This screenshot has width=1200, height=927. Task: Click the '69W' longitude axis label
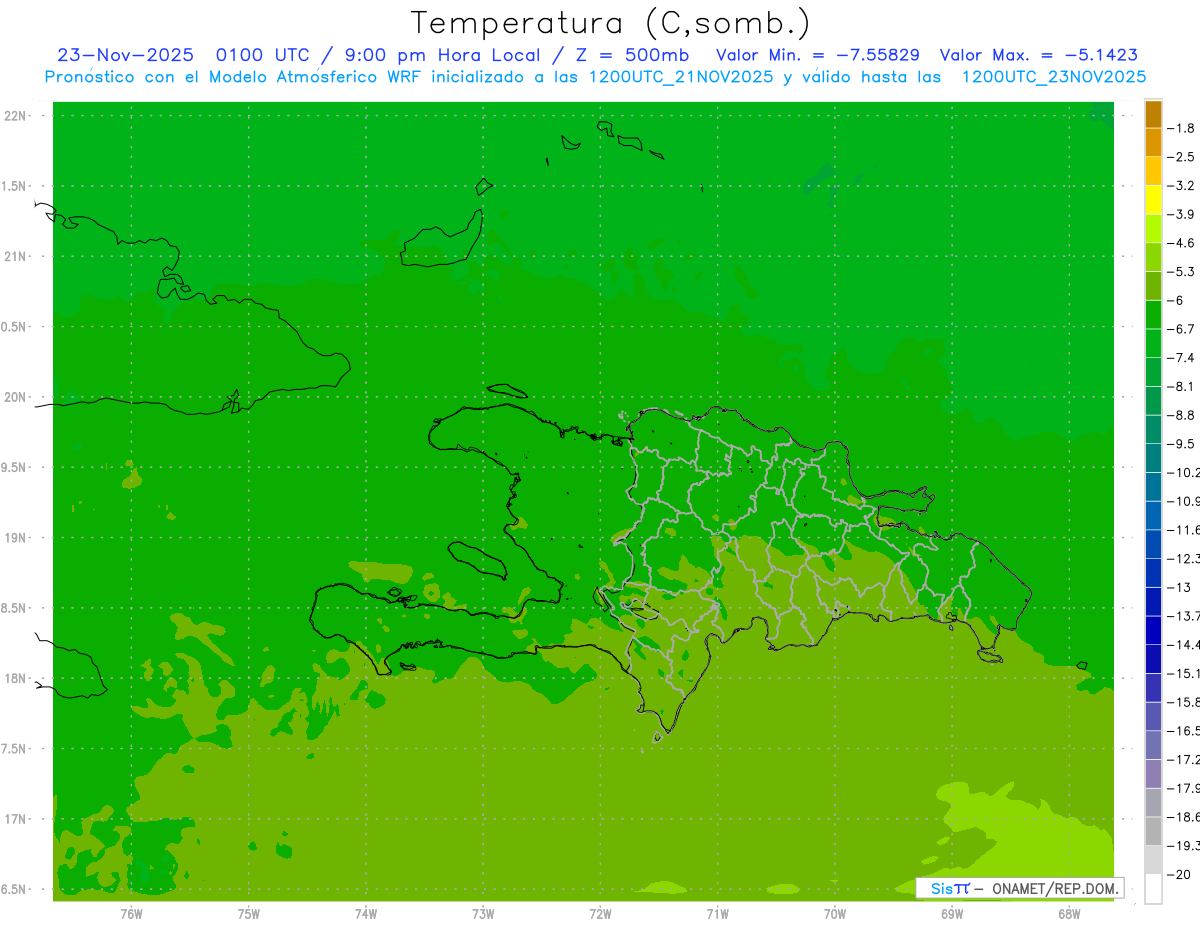tap(952, 914)
